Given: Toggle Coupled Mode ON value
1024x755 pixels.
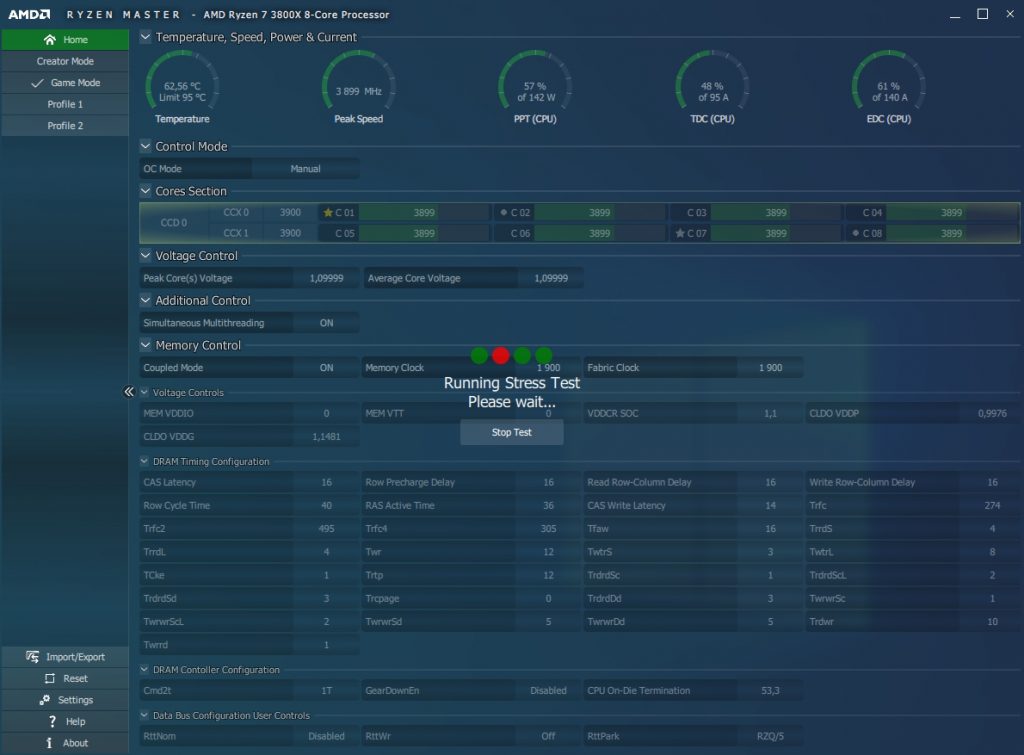Looking at the screenshot, I should 327,368.
